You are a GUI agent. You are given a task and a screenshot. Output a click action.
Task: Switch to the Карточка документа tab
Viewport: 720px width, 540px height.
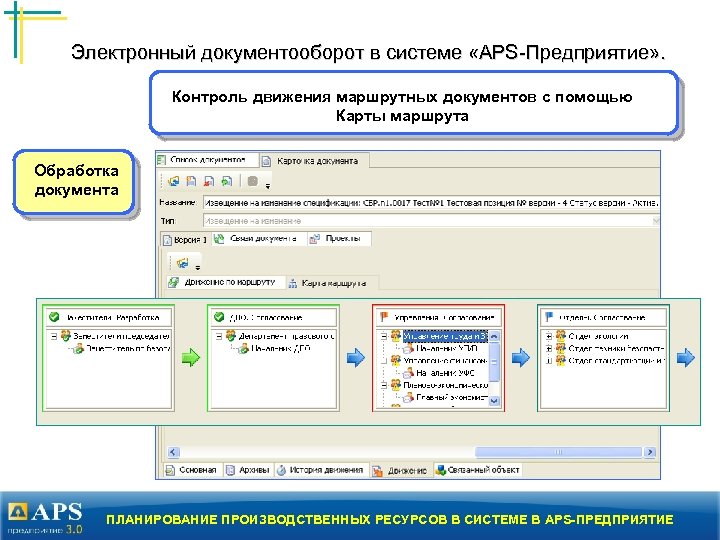coord(315,161)
